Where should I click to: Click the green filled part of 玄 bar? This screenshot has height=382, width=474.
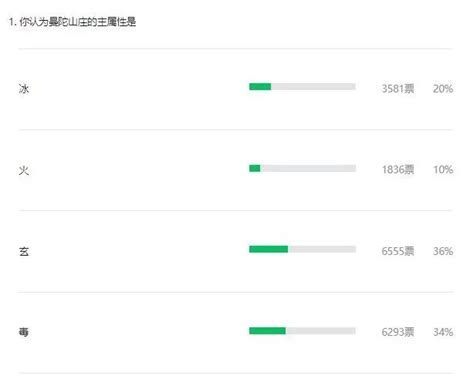click(x=268, y=249)
